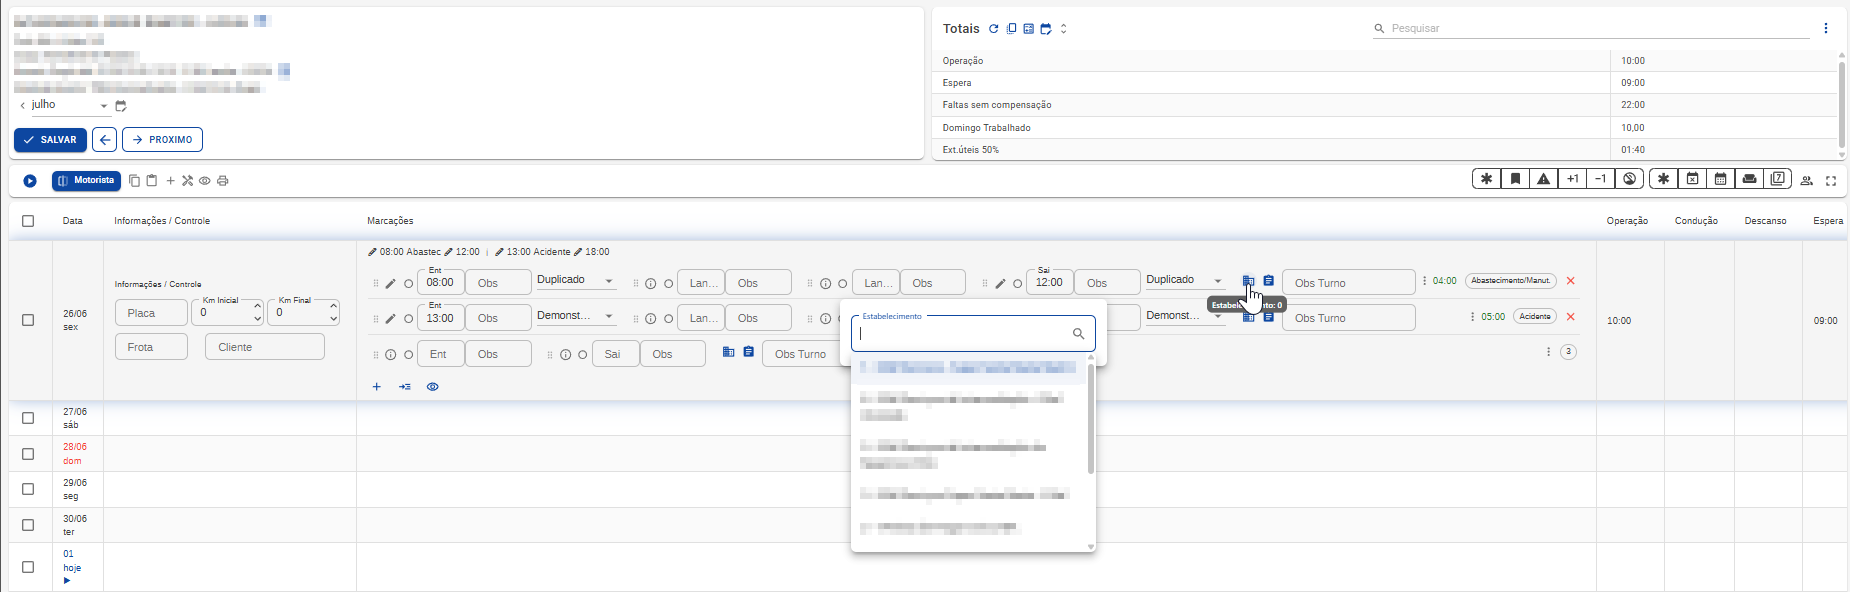
Task: Open the Duplicado dropdown beside the 08:00 entry
Action: coord(576,281)
